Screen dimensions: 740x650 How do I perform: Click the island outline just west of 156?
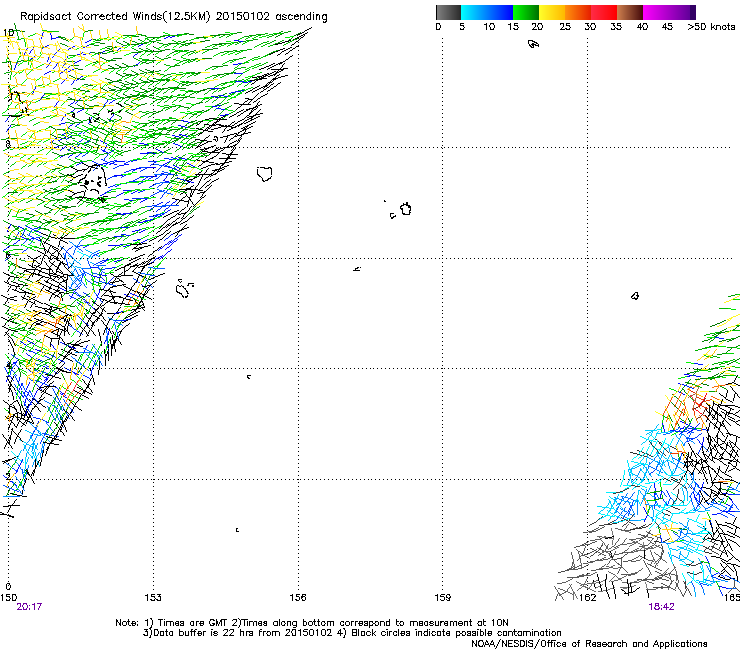click(264, 173)
